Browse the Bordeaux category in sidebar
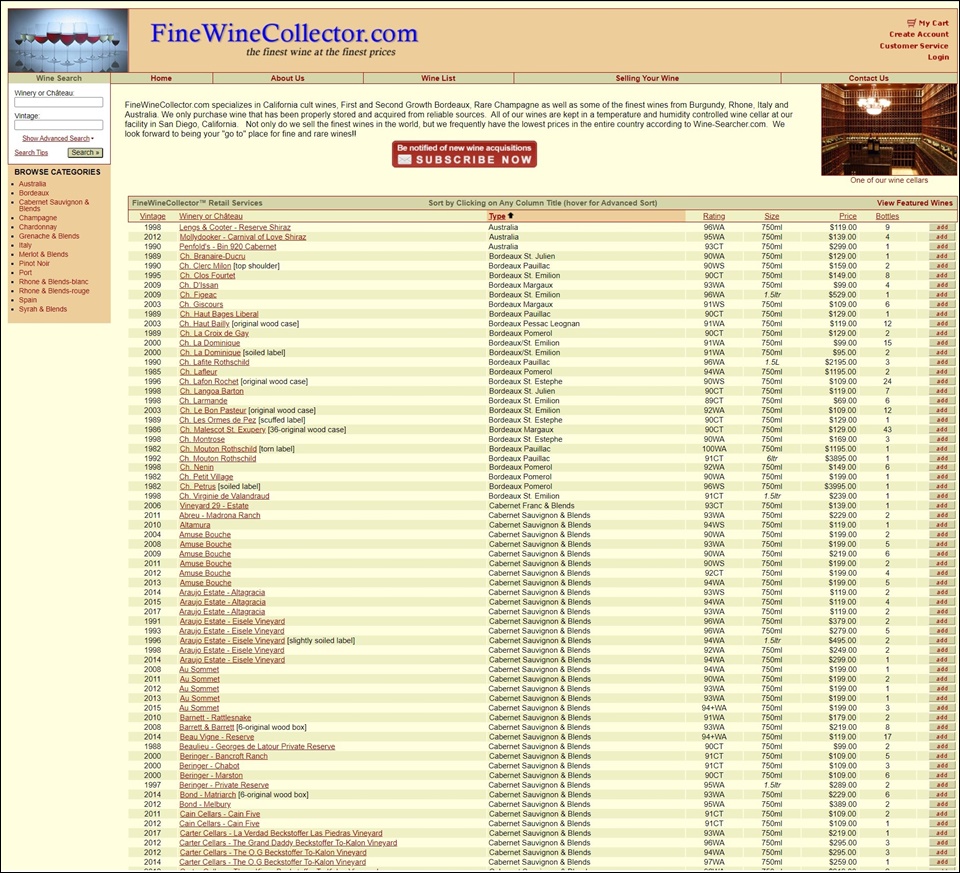Screen dimensions: 960x873 [x=34, y=193]
